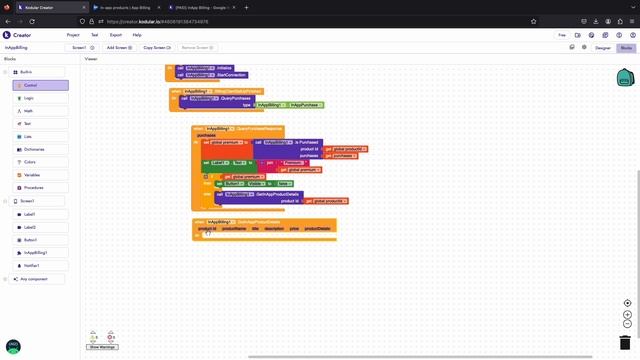Collapse the Built-in blocks group
Viewport: 640px width, 360px height.
(5, 72)
